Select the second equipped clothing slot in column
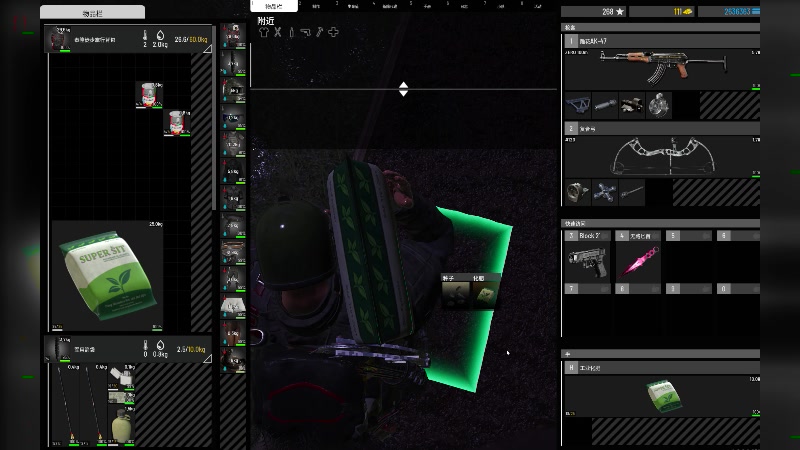Image resolution: width=800 pixels, height=450 pixels. coord(233,63)
